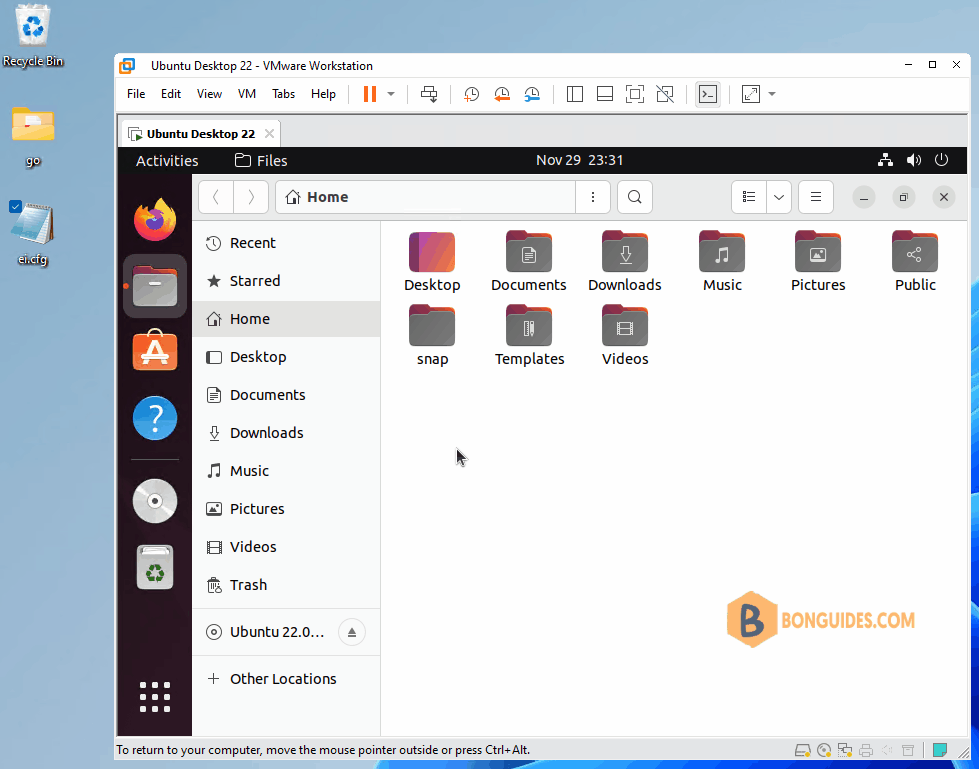Revert the virtual machine to previous snapshot
This screenshot has height=769, width=979.
502,94
